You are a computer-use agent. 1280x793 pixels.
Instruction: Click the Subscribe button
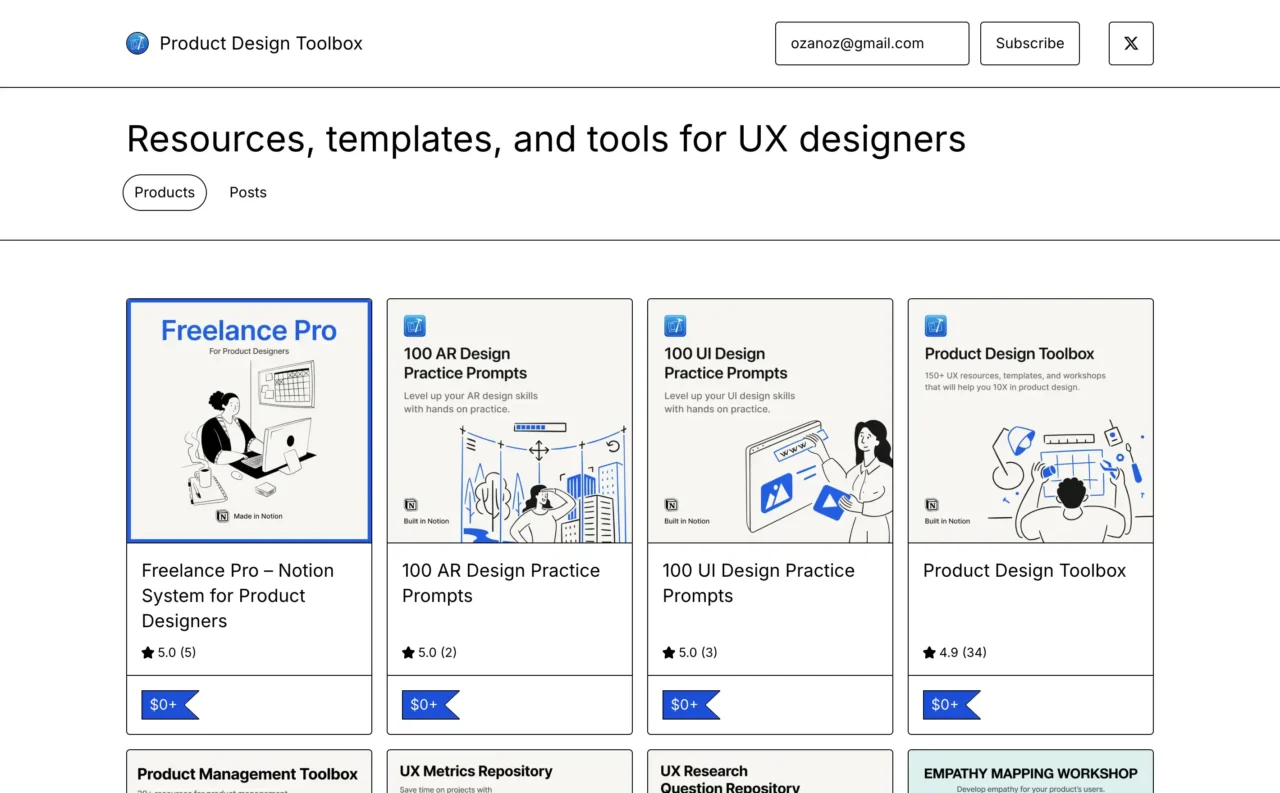1029,43
